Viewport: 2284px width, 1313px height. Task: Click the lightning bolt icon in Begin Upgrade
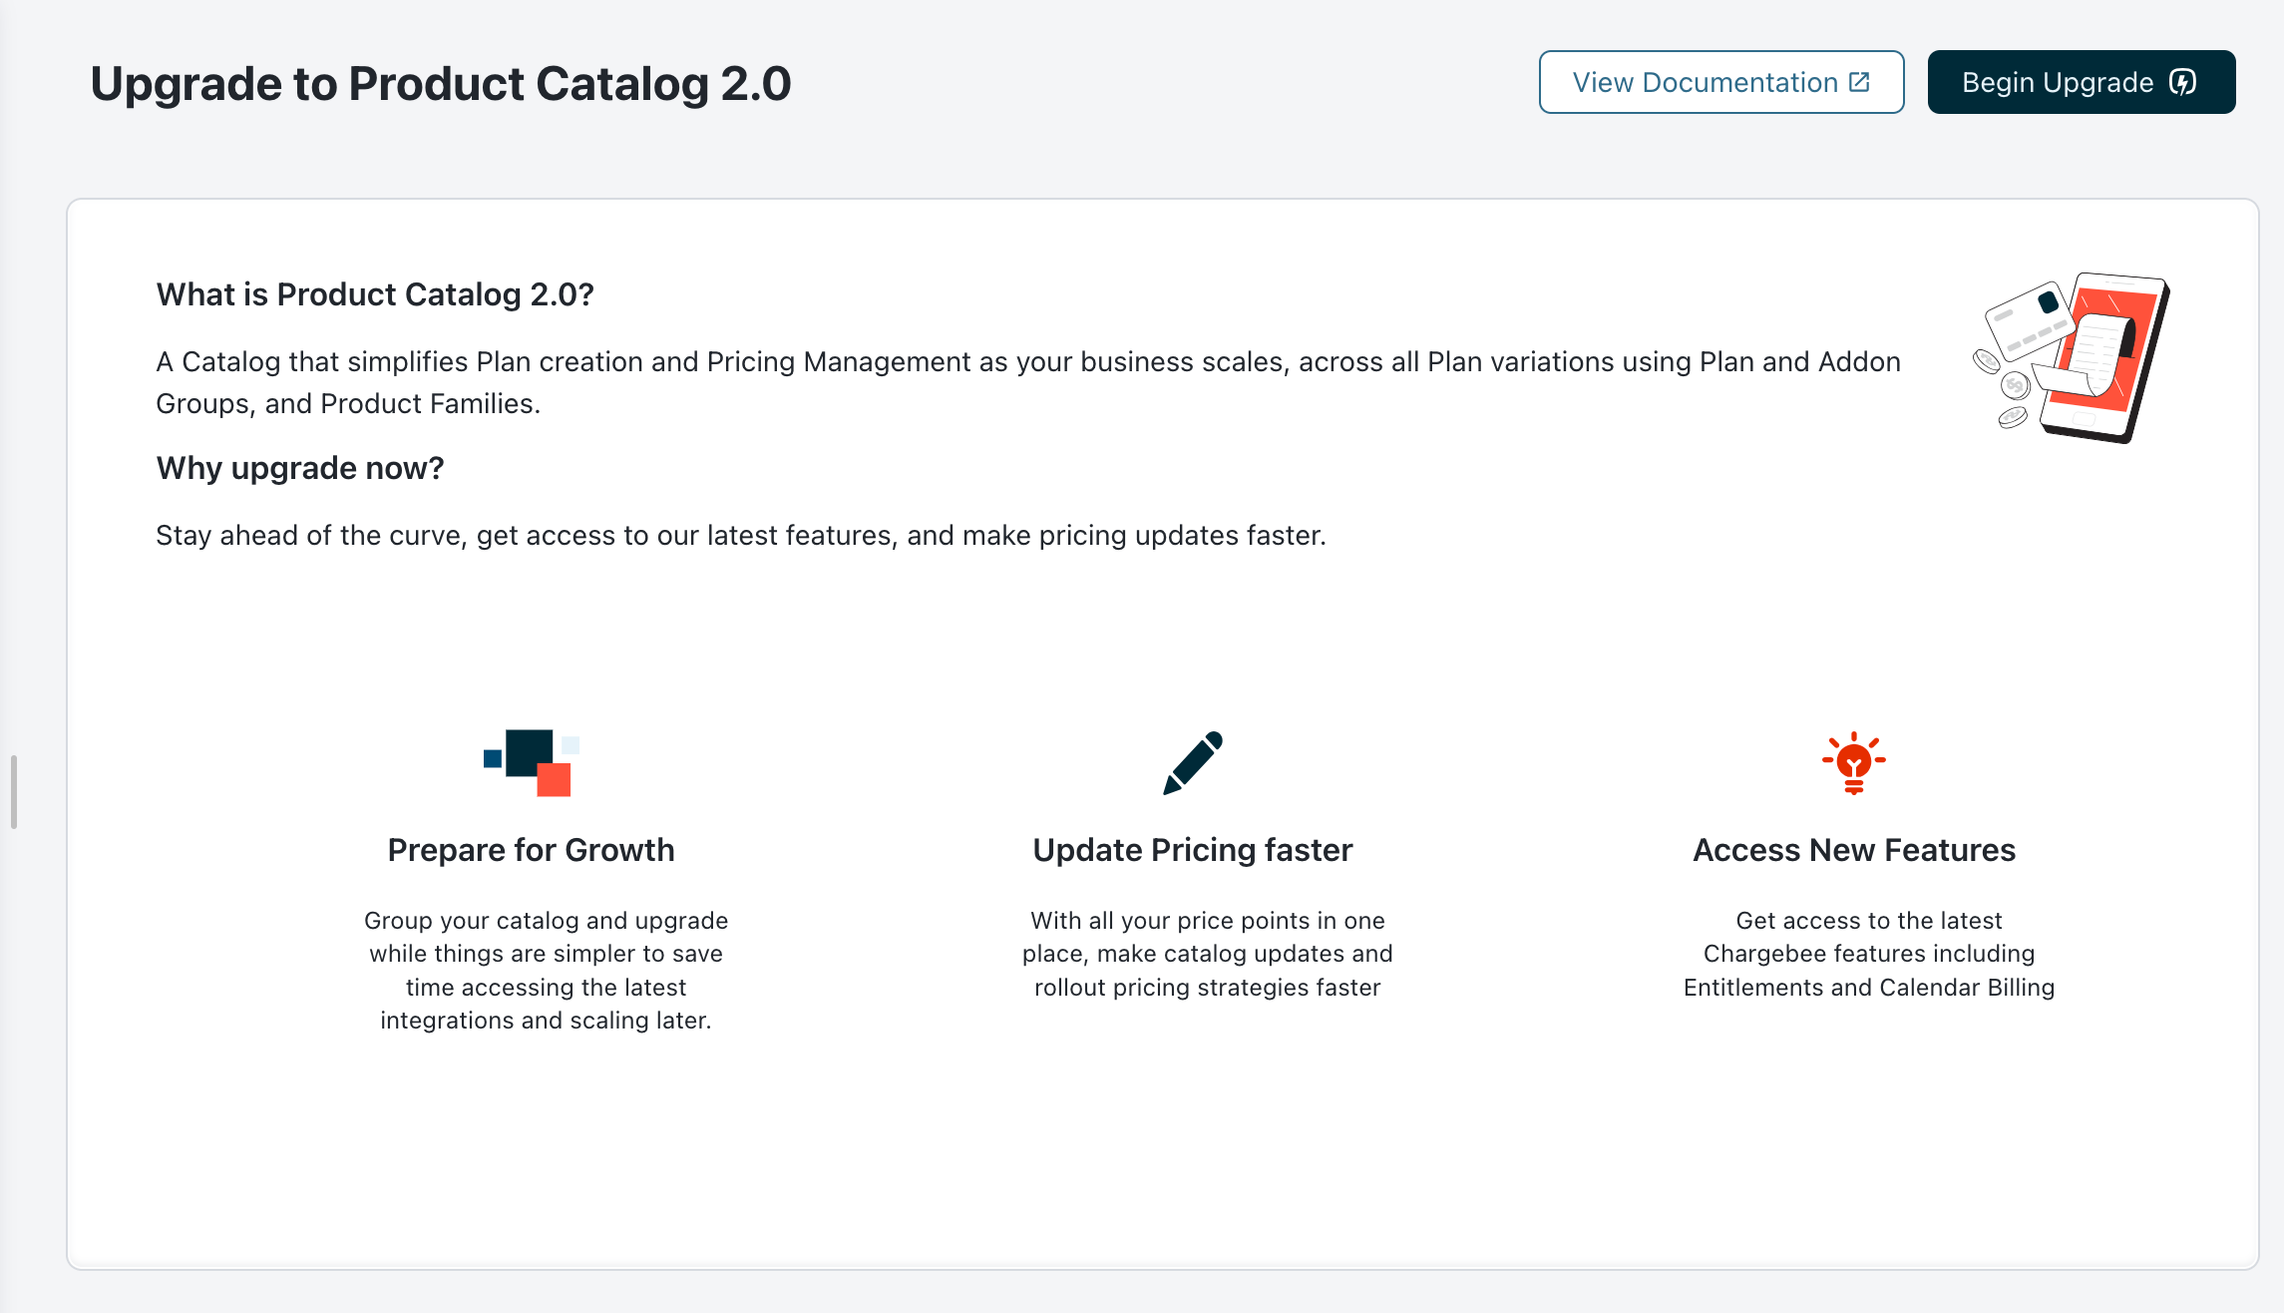point(2183,82)
